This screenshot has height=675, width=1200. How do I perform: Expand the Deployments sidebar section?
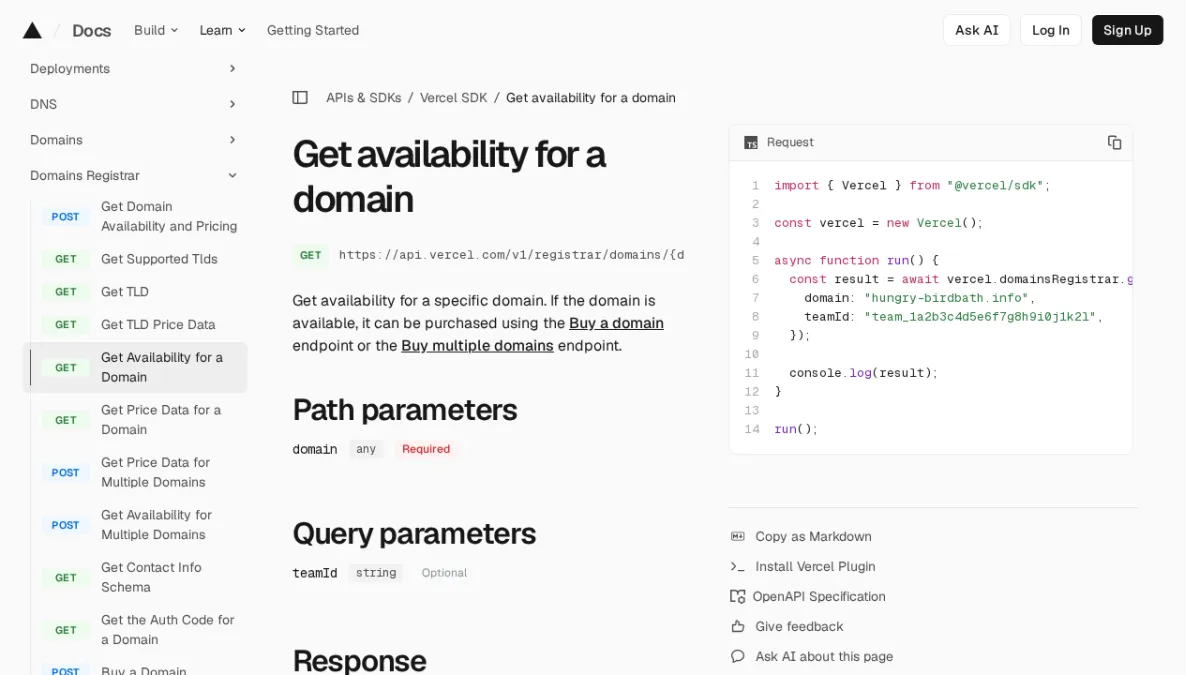(134, 69)
